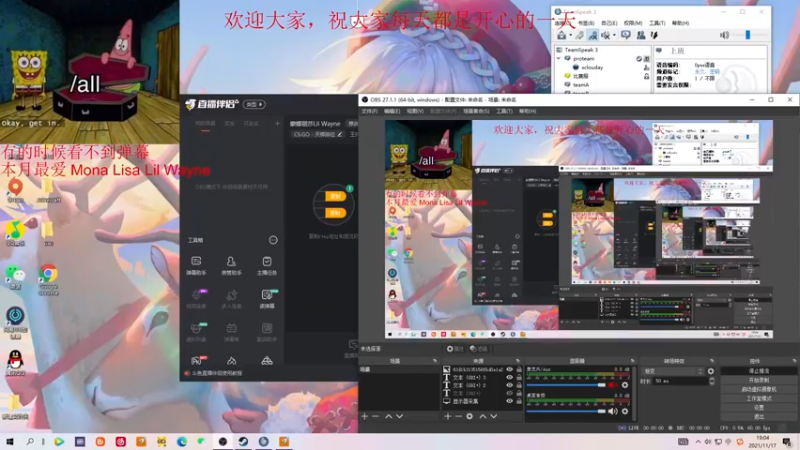Screen dimensions: 800x450
Task: Unmute the 麦克风/Aux channel with the red speaker
Action: (x=613, y=385)
